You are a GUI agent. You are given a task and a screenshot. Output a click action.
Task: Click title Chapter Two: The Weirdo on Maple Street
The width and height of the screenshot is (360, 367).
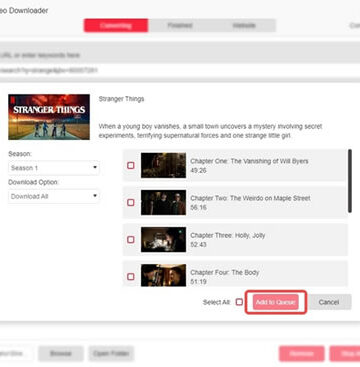(250, 198)
